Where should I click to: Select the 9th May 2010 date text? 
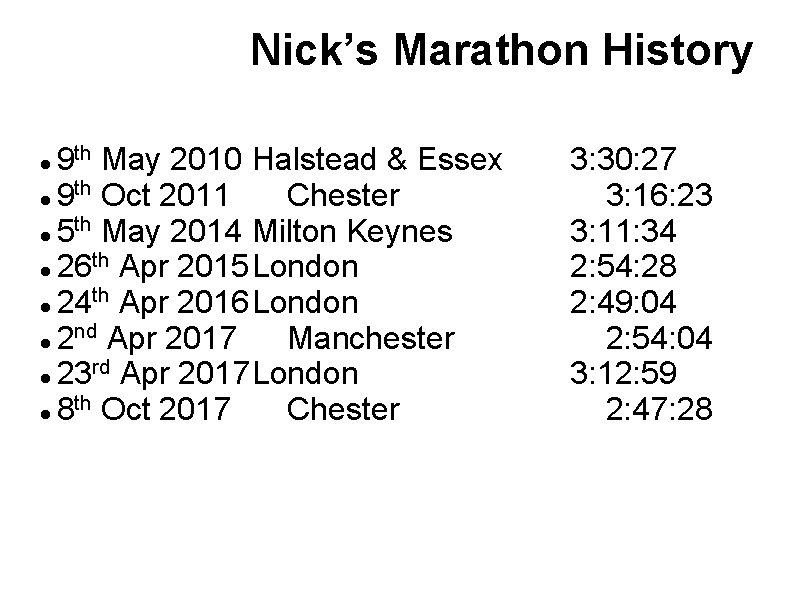149,158
